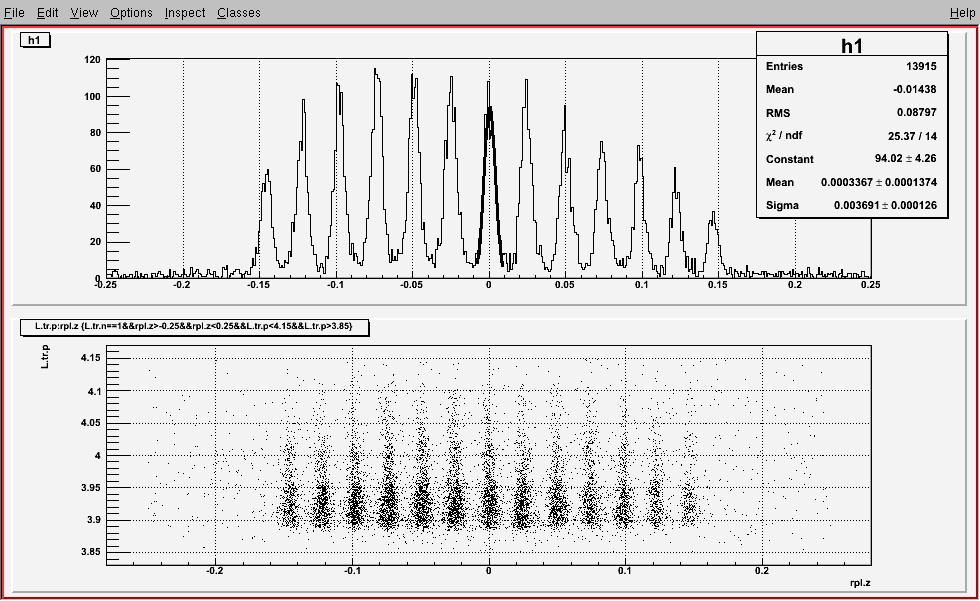Click the Constant 94.02 ± 4.26 row
This screenshot has width=980, height=601.
tap(851, 159)
